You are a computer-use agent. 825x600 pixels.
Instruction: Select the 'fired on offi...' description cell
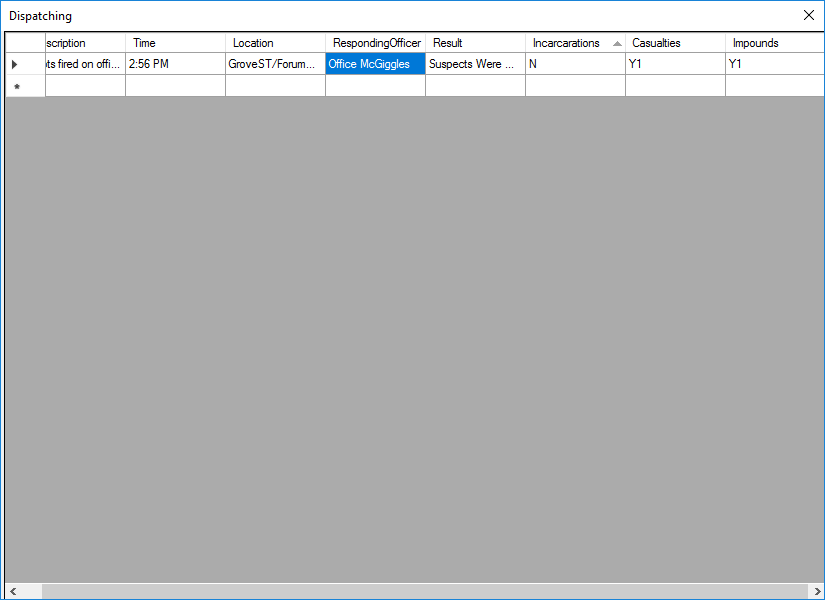[85, 64]
